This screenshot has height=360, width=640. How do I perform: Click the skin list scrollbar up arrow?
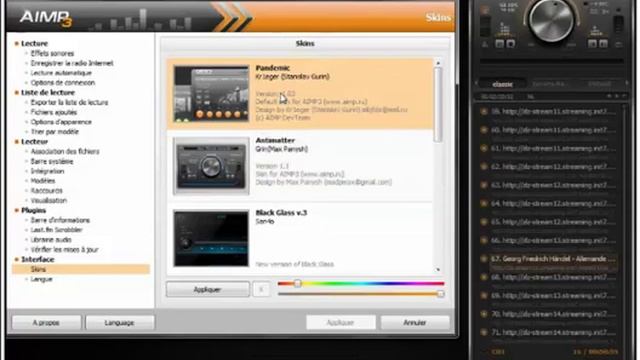click(438, 63)
